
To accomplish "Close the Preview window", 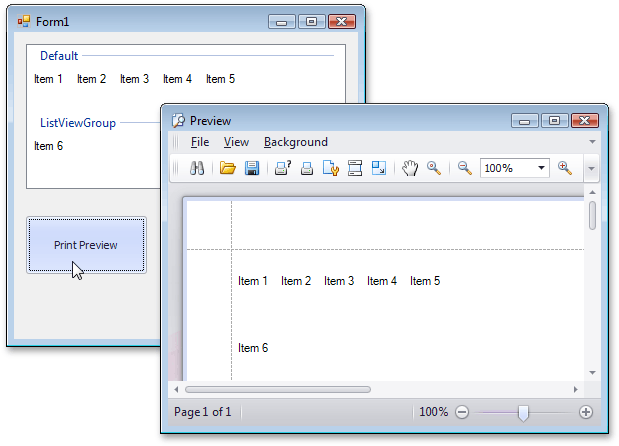I will (585, 121).
